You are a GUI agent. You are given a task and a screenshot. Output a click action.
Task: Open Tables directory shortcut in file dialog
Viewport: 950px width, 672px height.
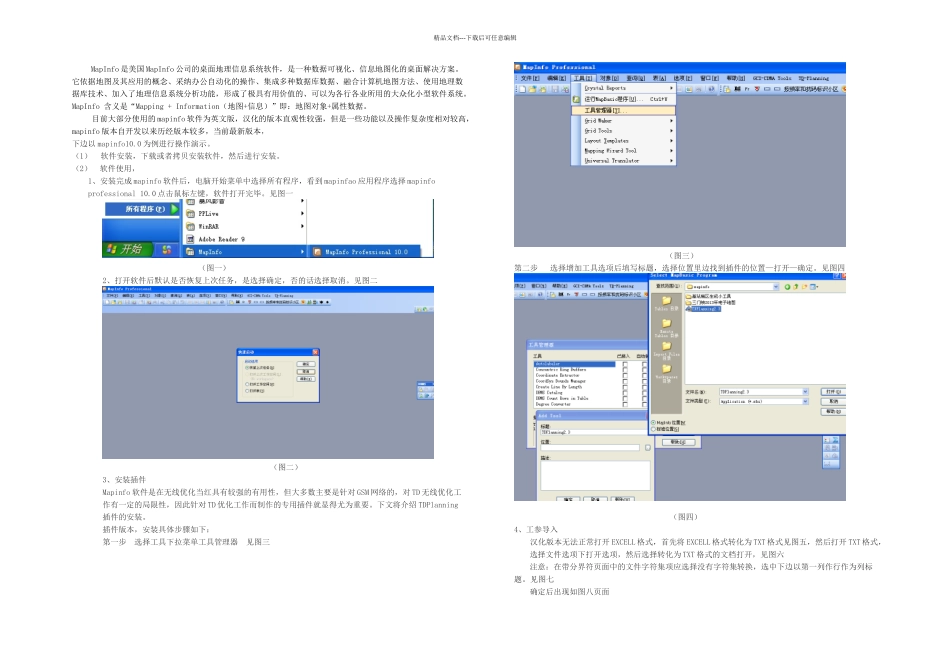pyautogui.click(x=666, y=303)
